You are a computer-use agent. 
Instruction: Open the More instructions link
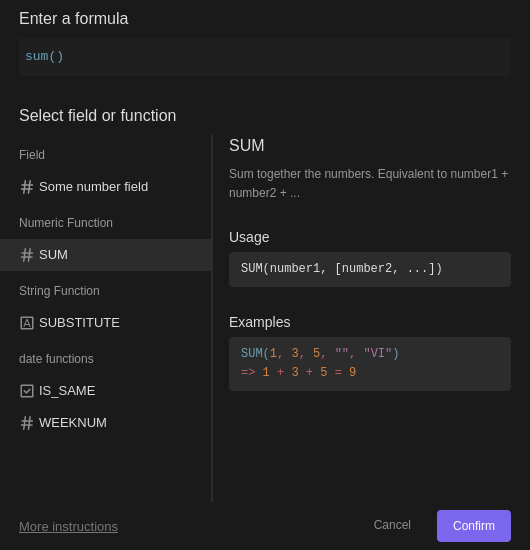[x=68, y=526]
